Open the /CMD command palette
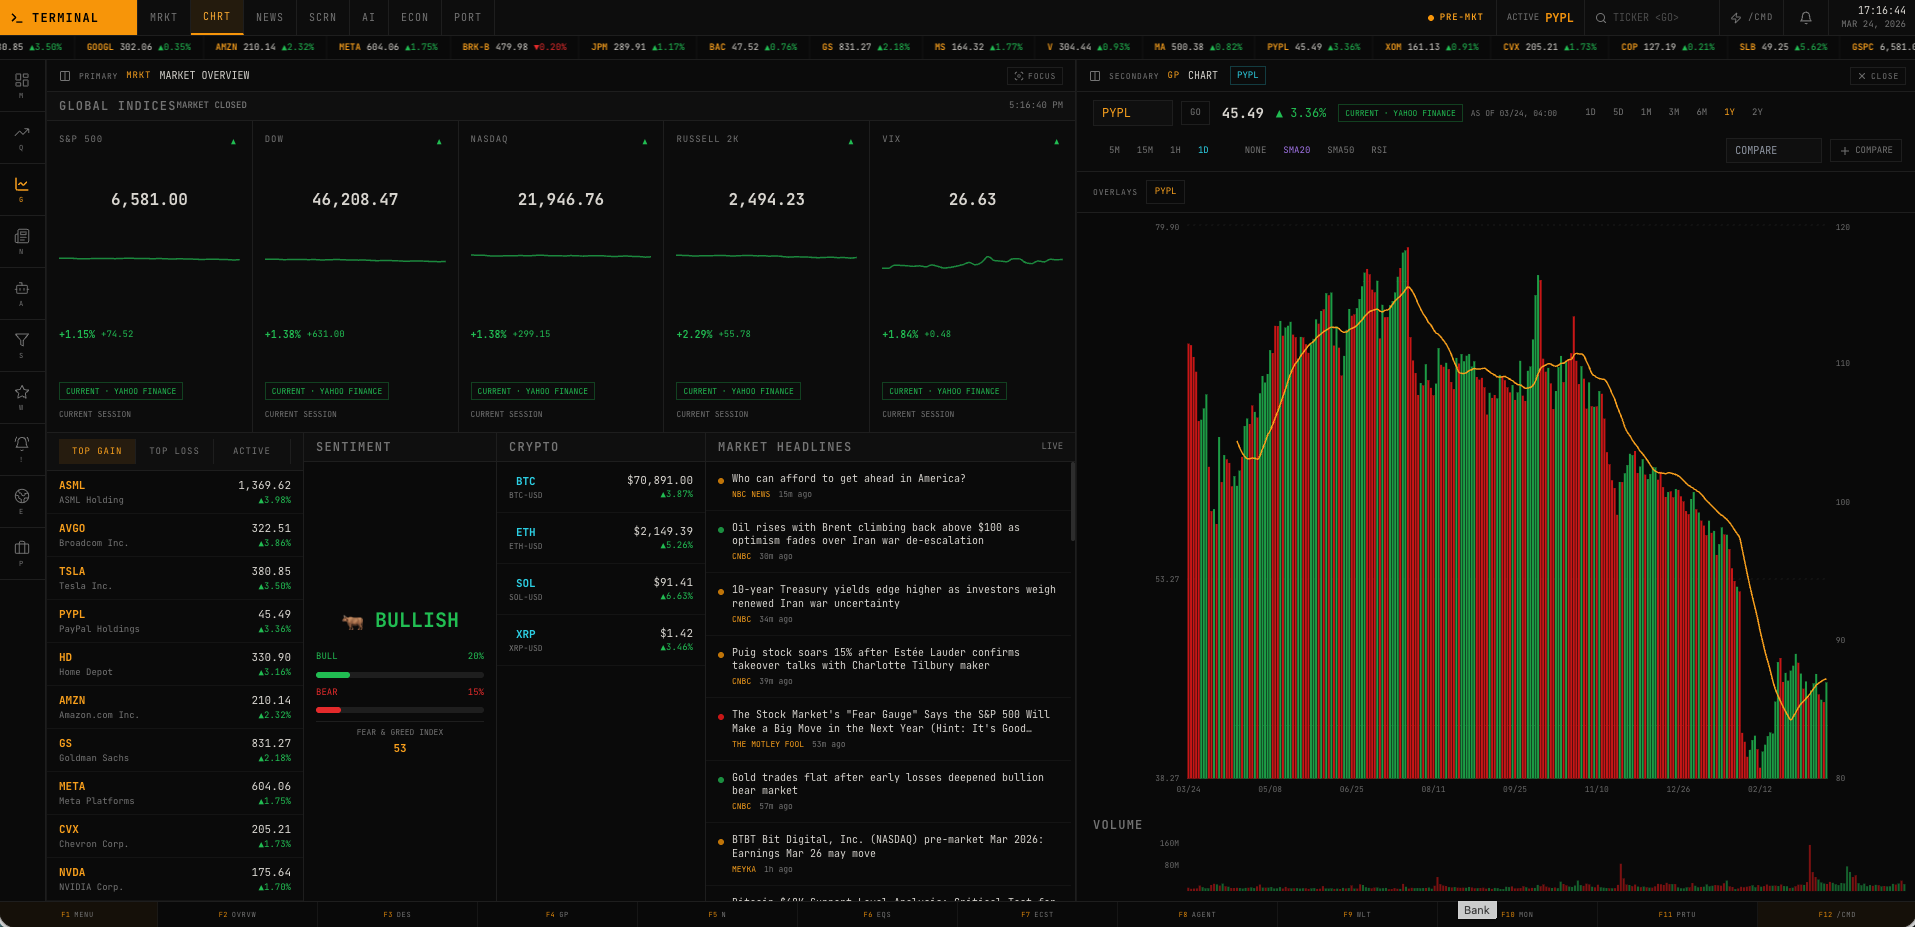Image resolution: width=1915 pixels, height=927 pixels. coord(1752,17)
